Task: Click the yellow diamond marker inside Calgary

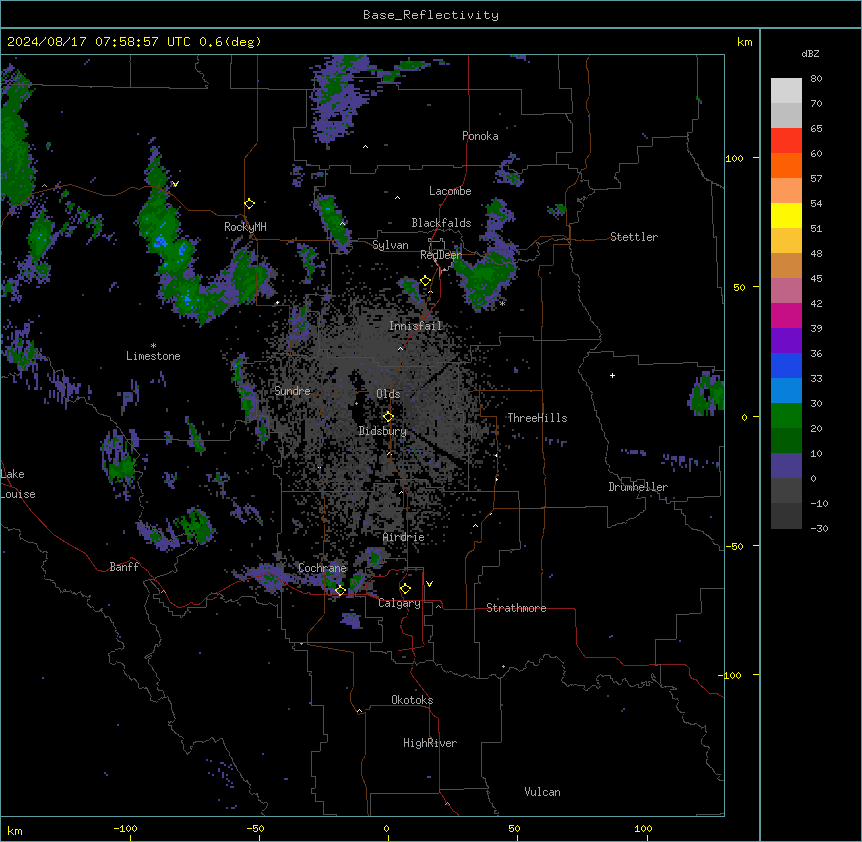Action: pos(405,589)
